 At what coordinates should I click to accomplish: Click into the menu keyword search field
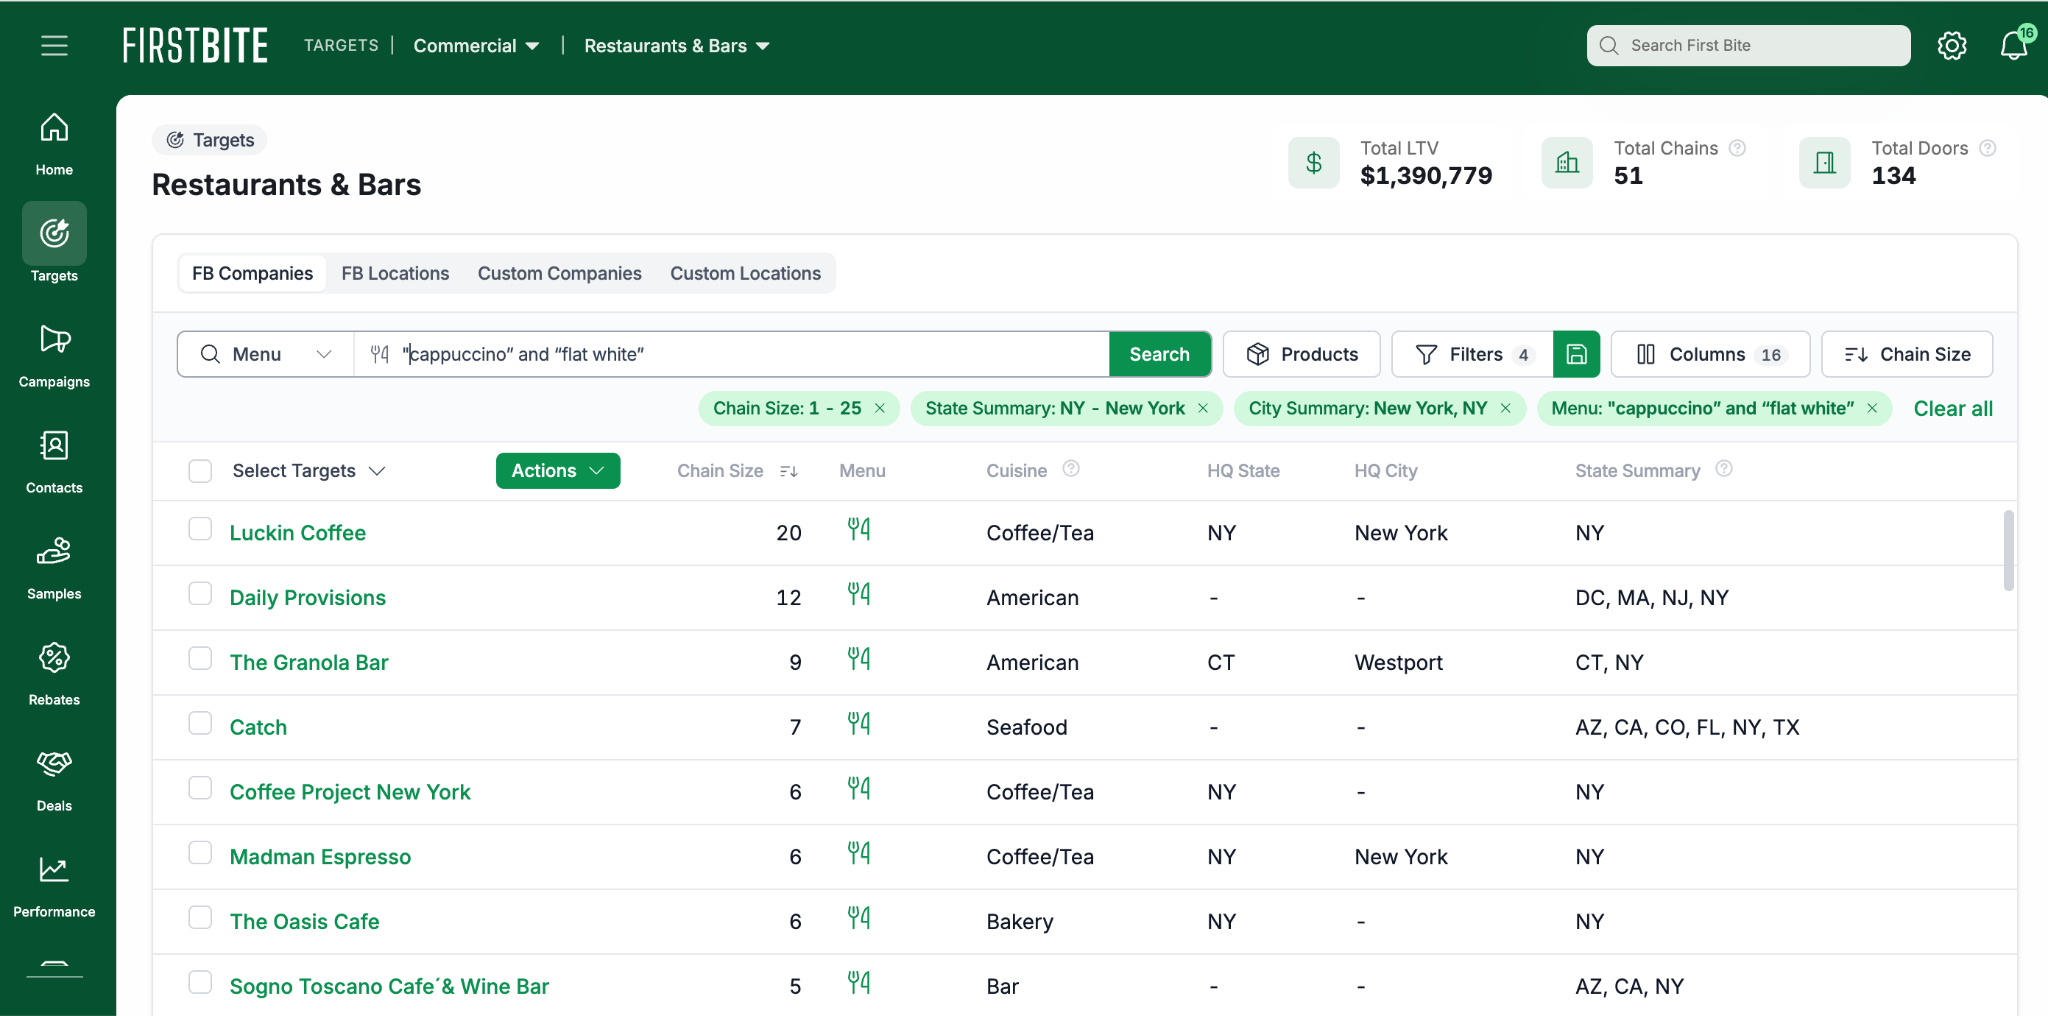(x=732, y=354)
